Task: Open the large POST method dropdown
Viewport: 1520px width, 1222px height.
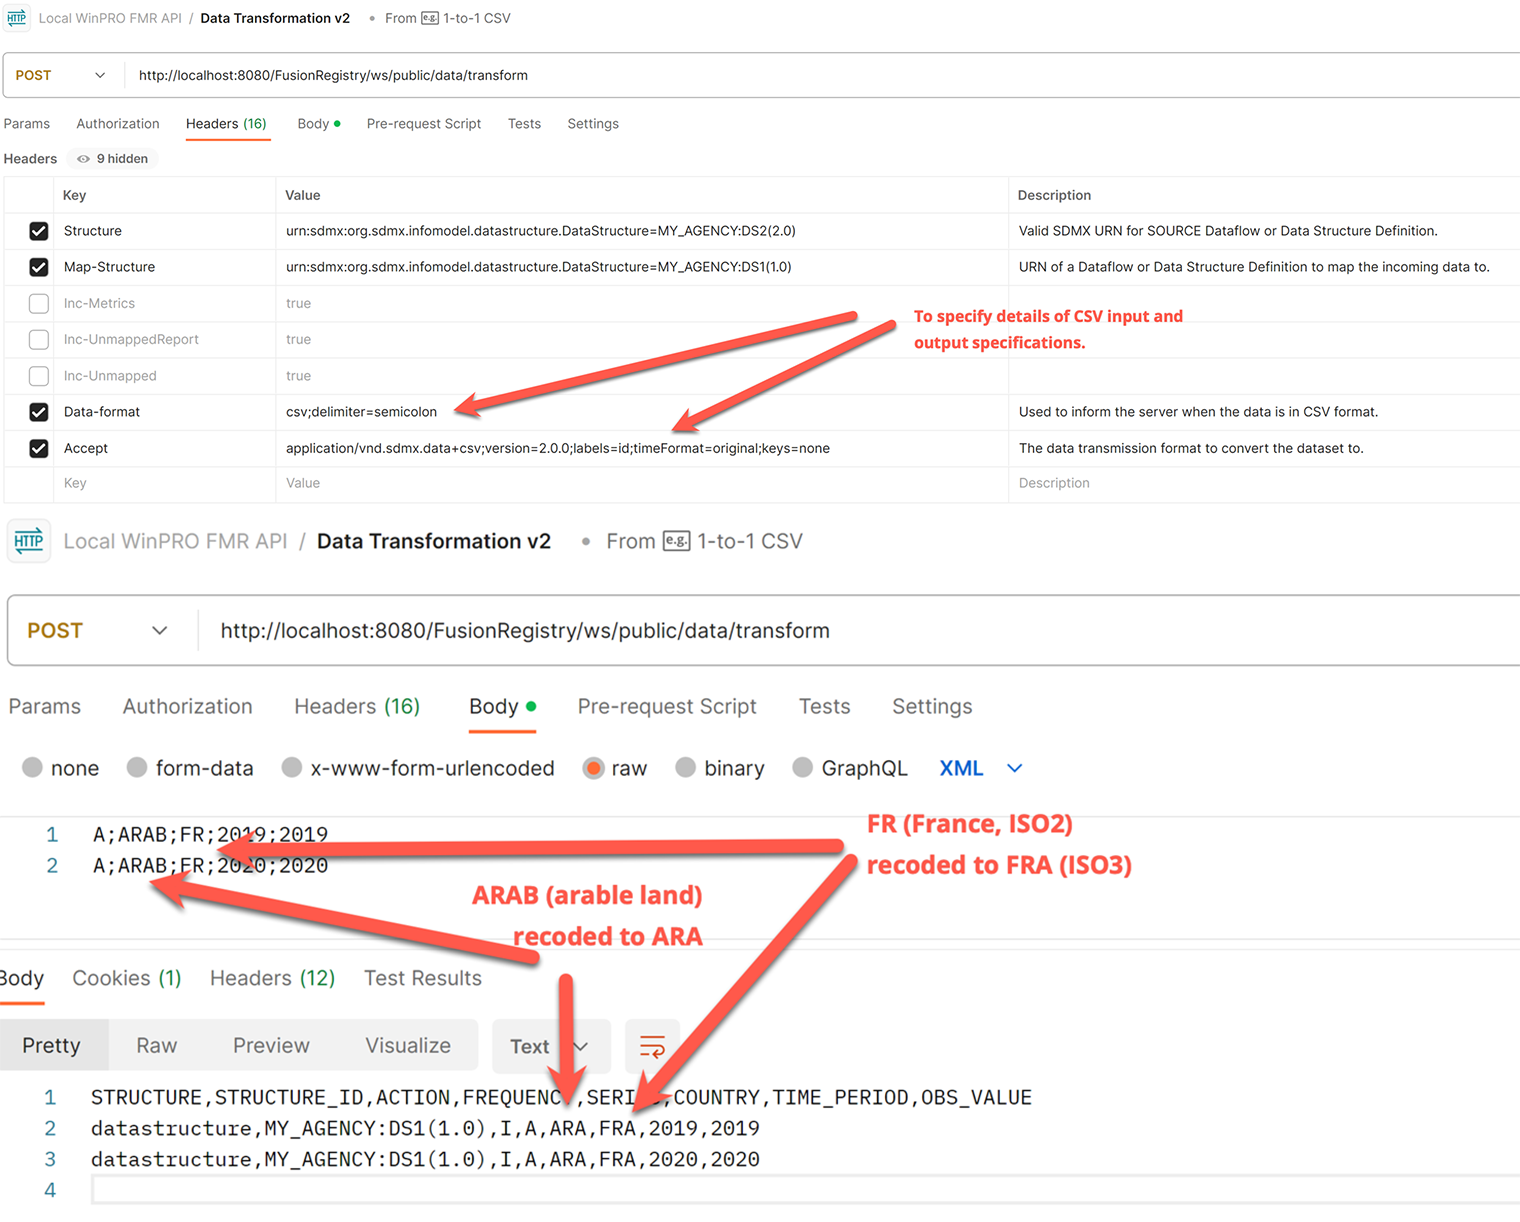Action: pos(97,631)
